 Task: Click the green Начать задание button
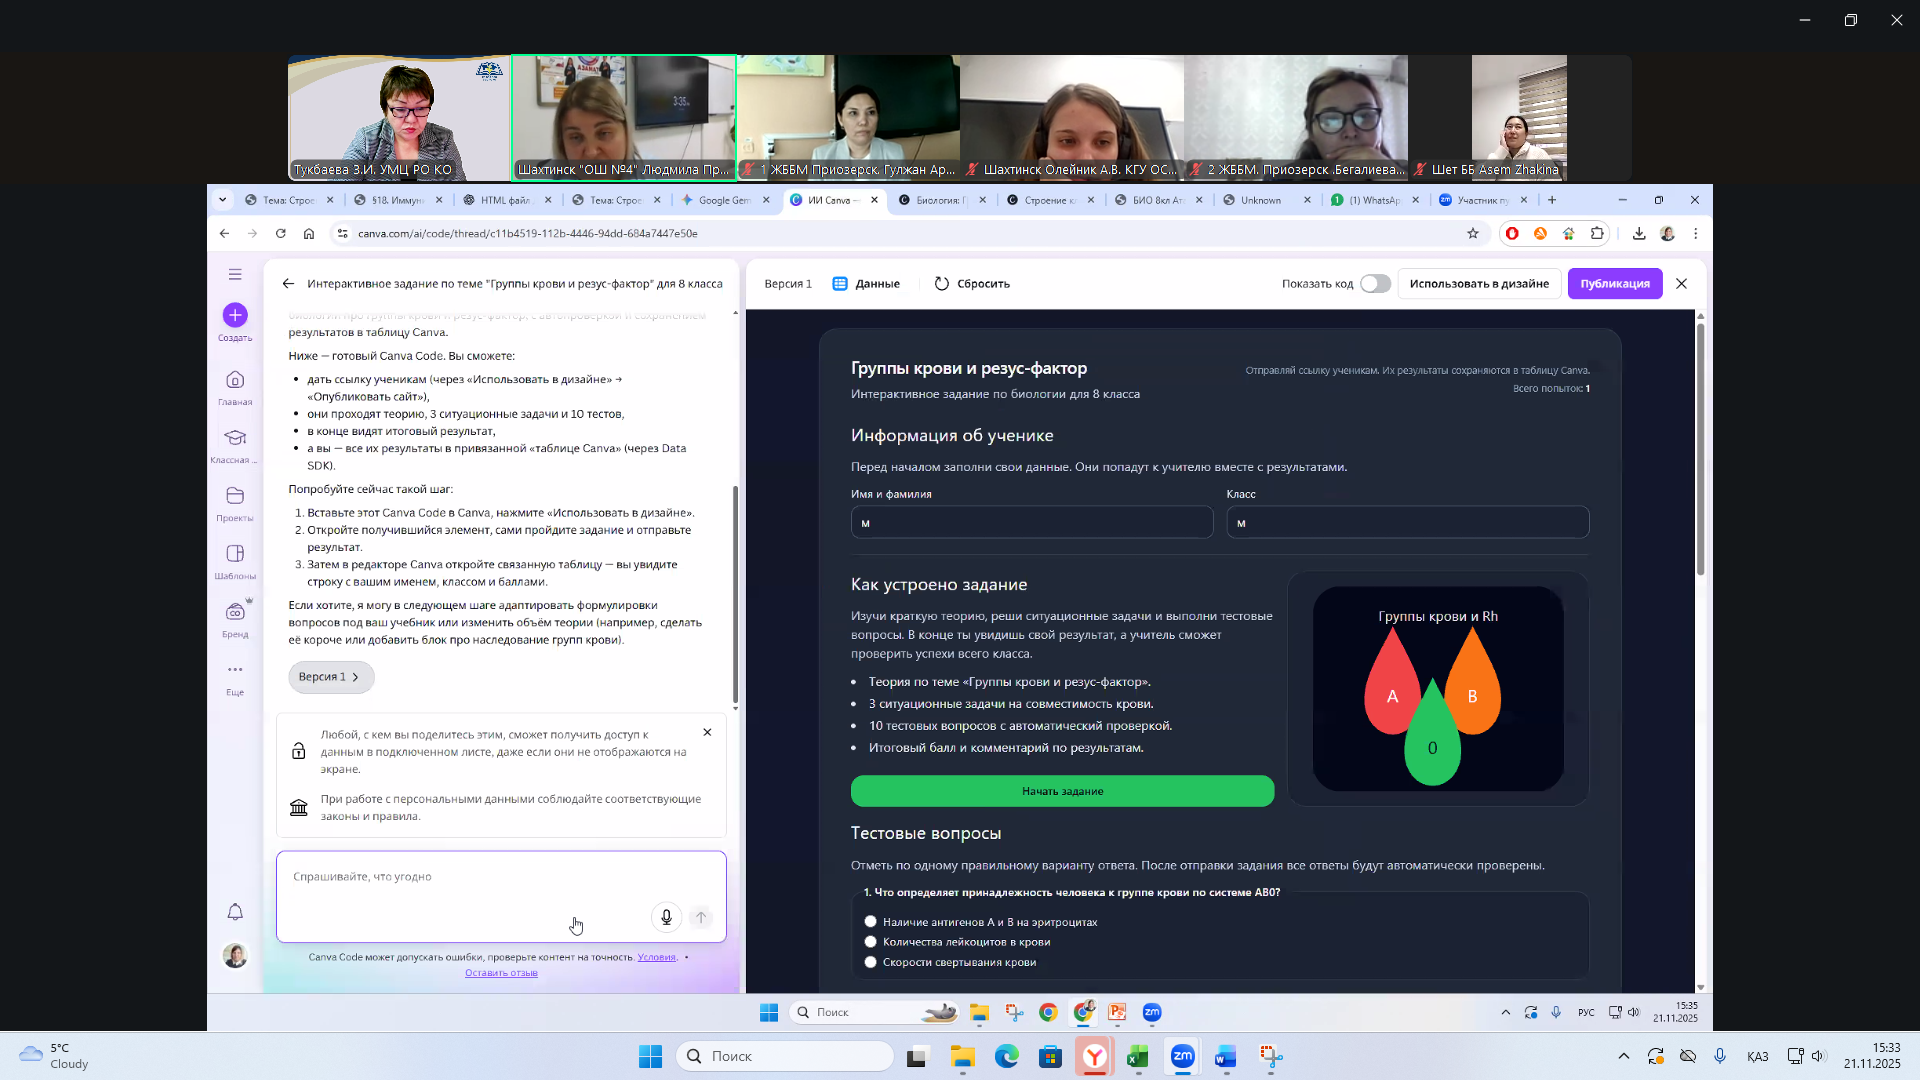(1062, 791)
